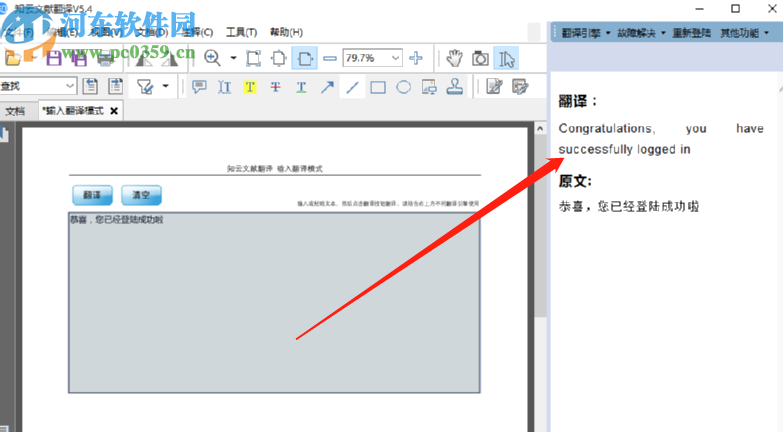Find the next search result

(115, 86)
